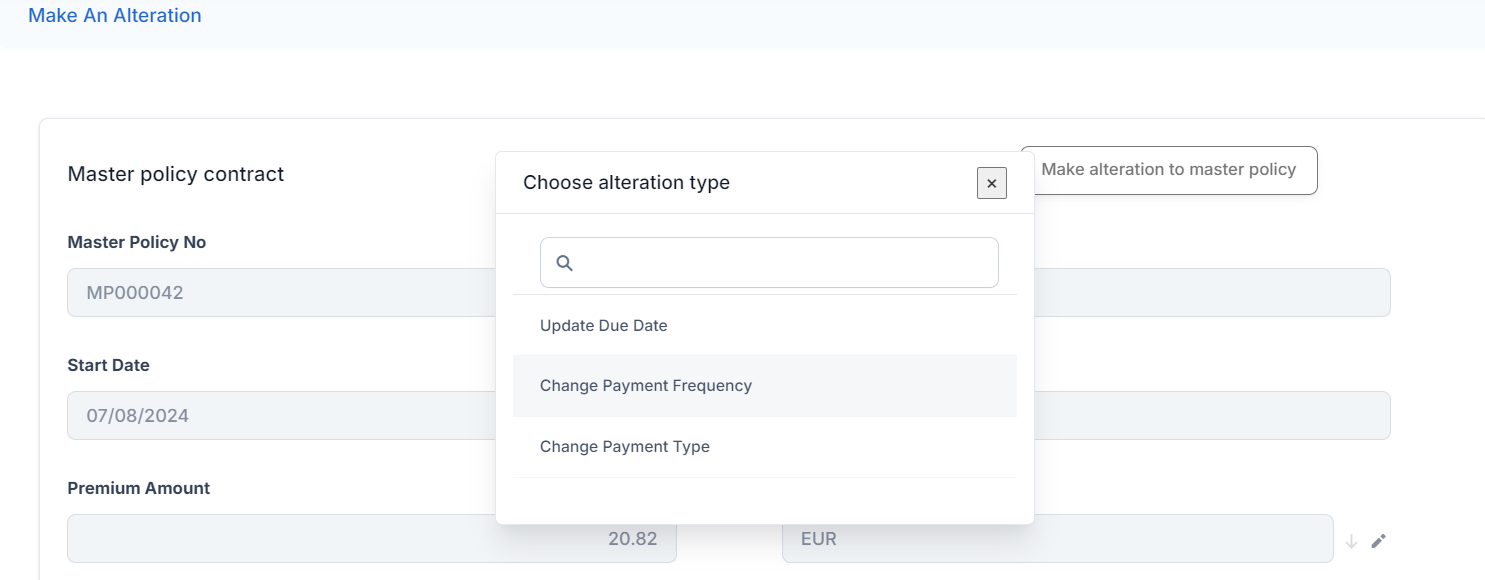This screenshot has width=1485, height=580.
Task: Click the field right of Master Policy No
Action: [1210, 293]
